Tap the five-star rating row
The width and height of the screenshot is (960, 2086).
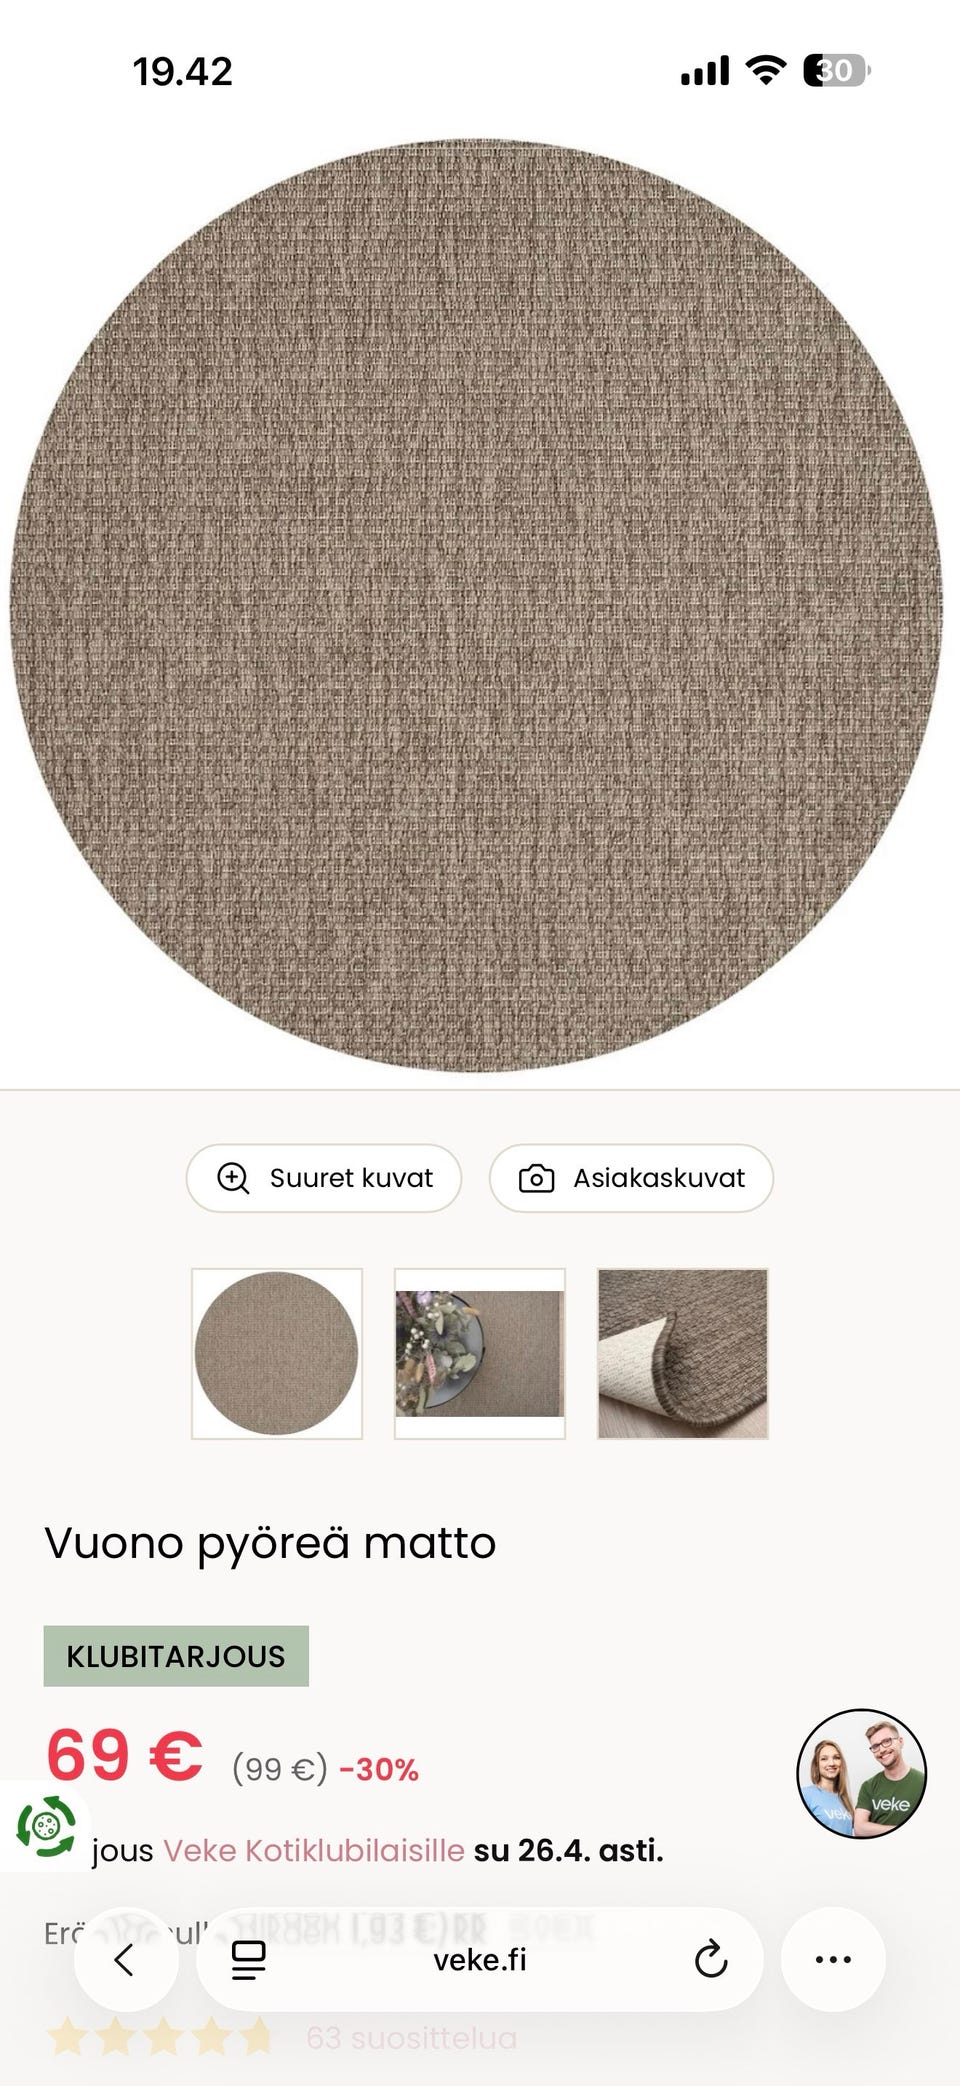pyautogui.click(x=160, y=2037)
